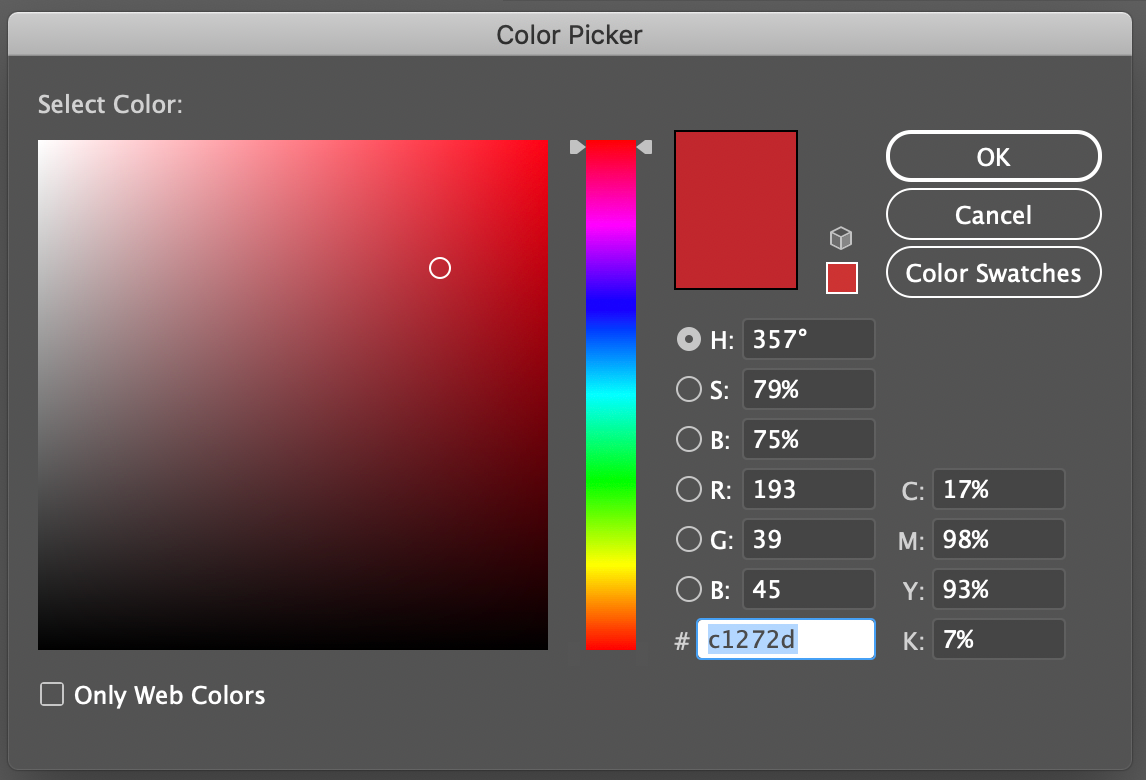
Task: Select the H hue radio button
Action: [x=689, y=339]
